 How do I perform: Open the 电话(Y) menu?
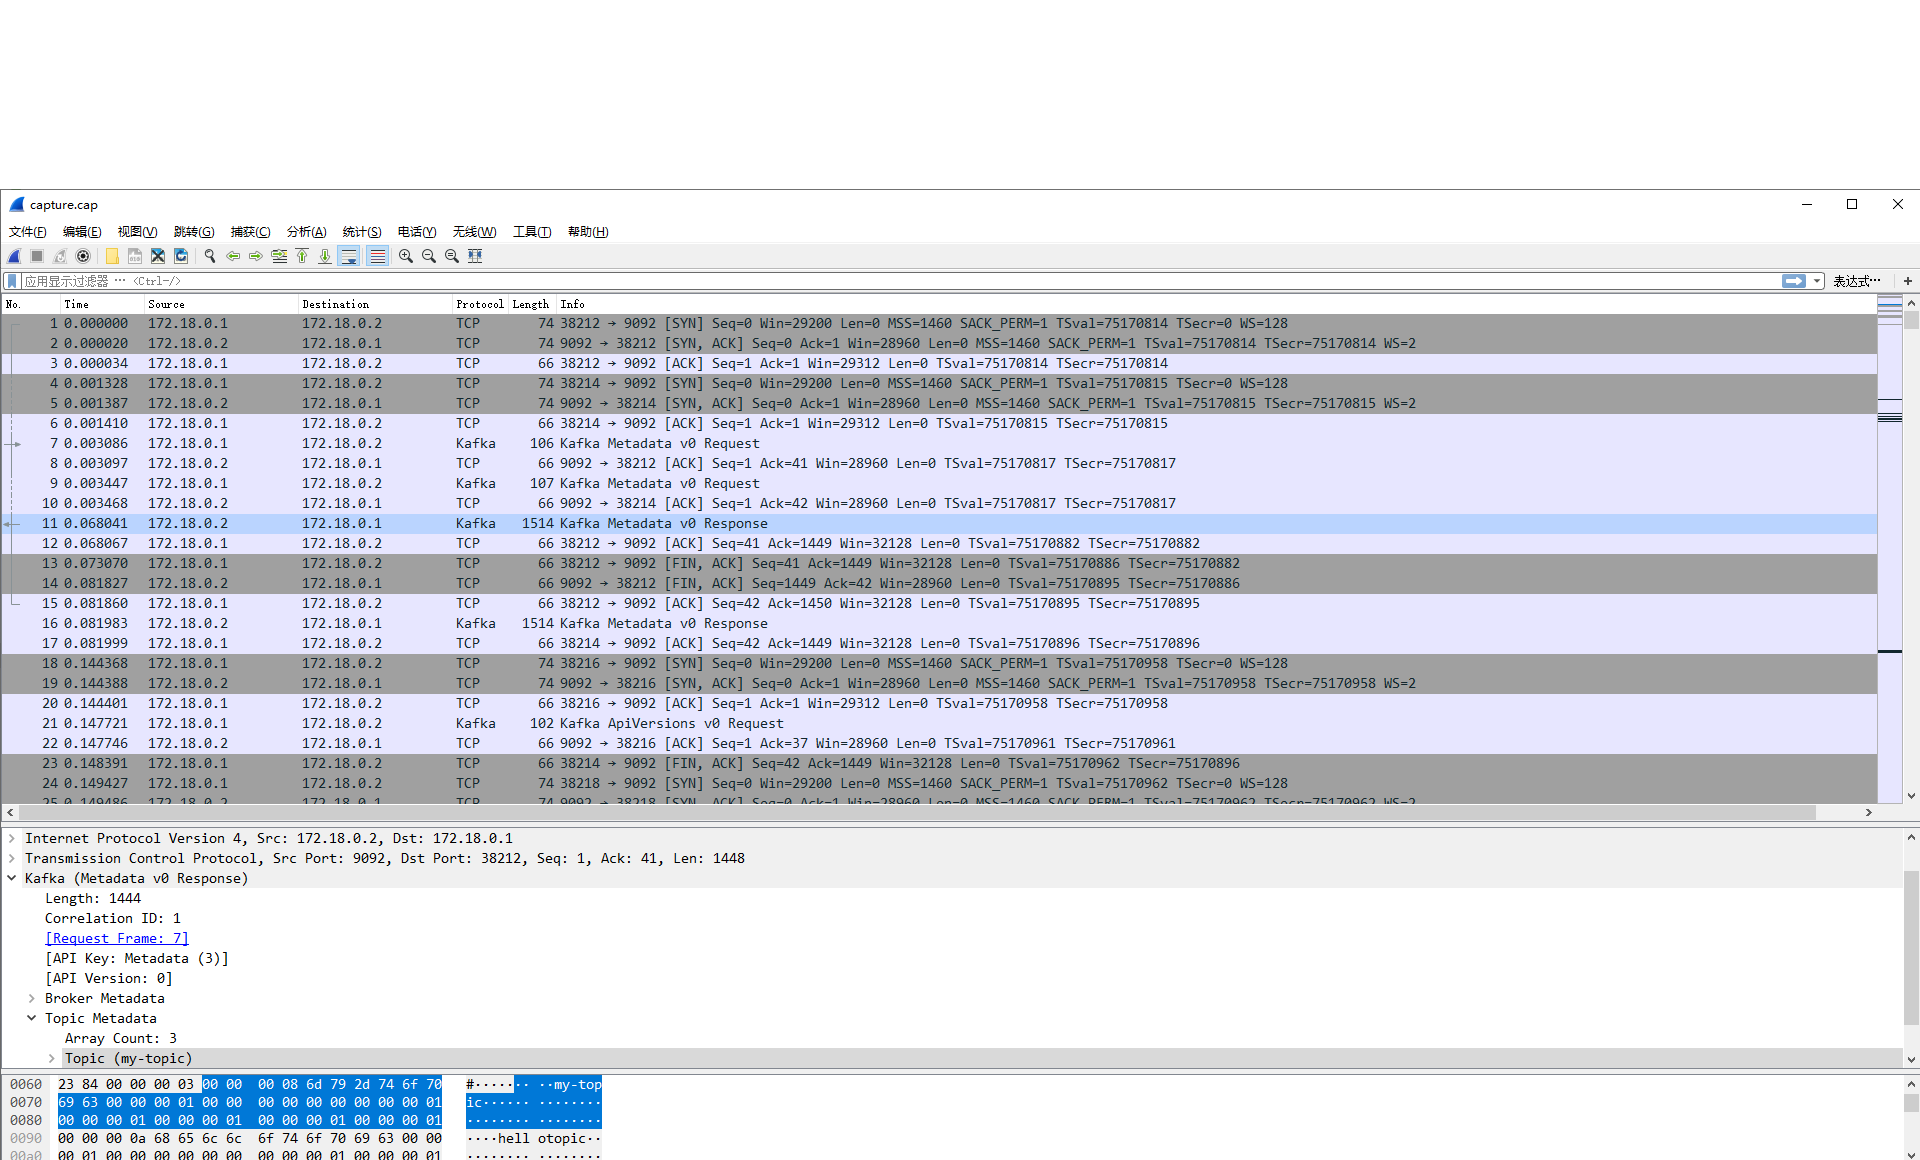417,232
